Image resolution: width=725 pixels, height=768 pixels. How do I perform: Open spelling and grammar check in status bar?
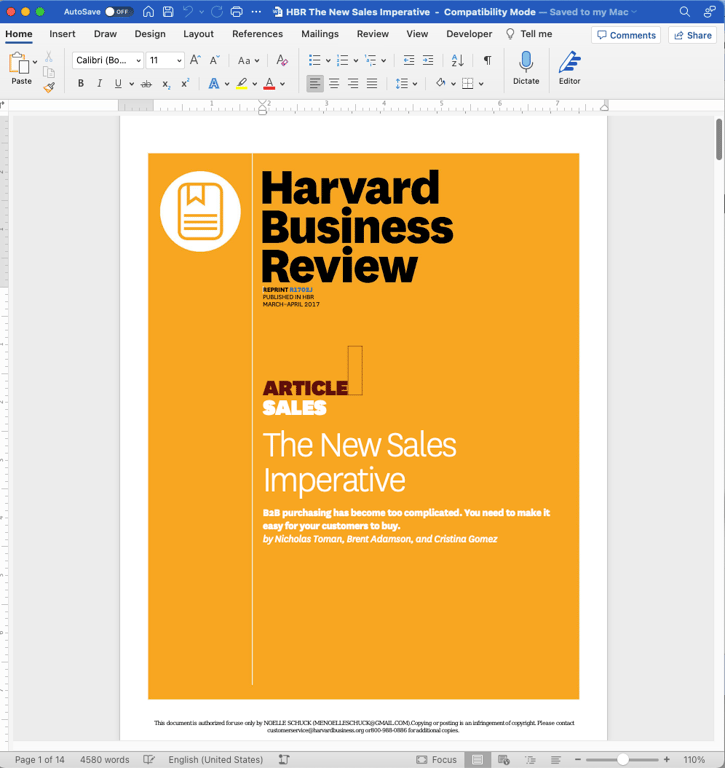point(149,759)
